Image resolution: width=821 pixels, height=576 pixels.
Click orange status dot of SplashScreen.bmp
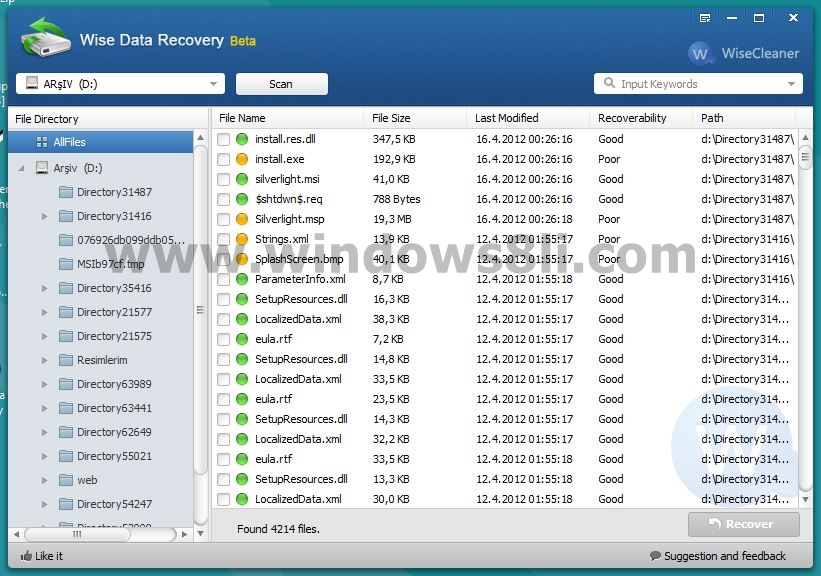click(x=242, y=259)
